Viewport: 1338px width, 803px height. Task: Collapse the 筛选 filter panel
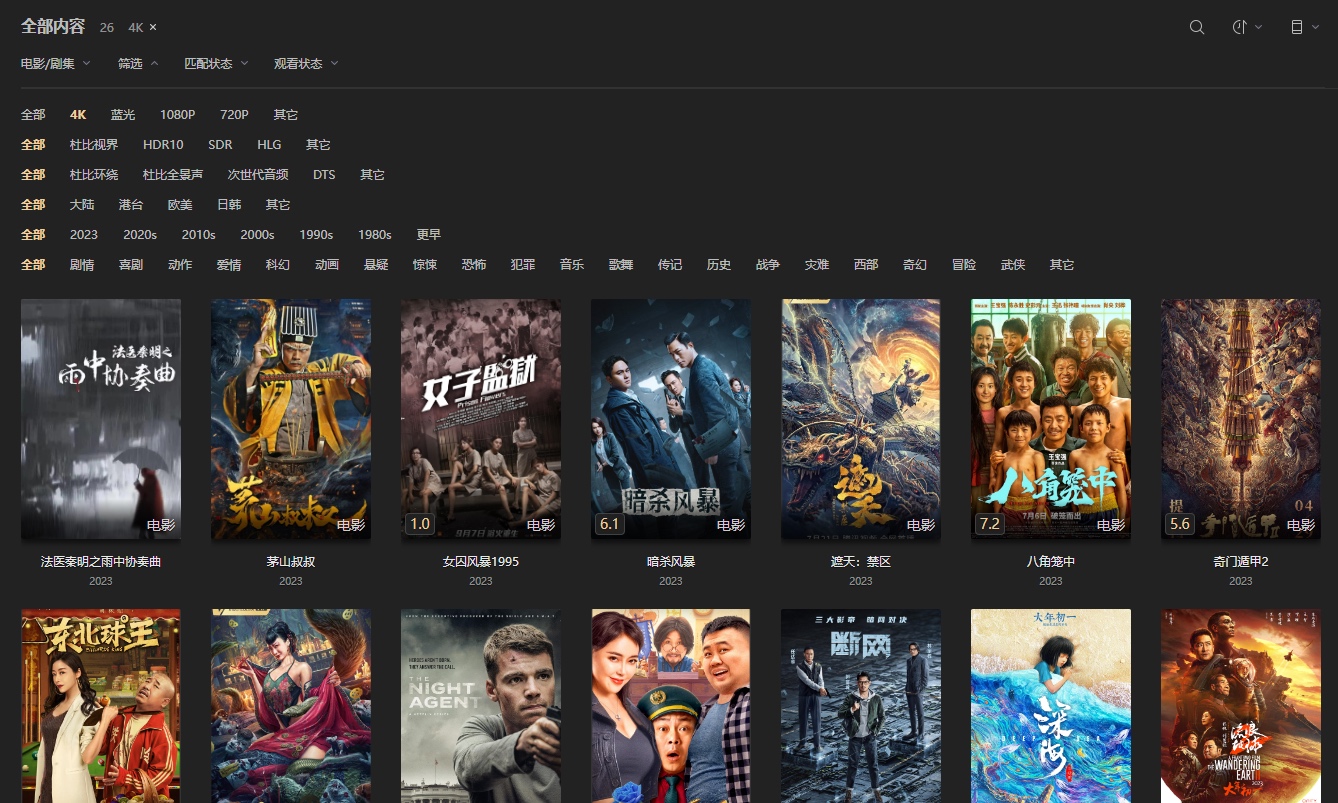(x=138, y=63)
